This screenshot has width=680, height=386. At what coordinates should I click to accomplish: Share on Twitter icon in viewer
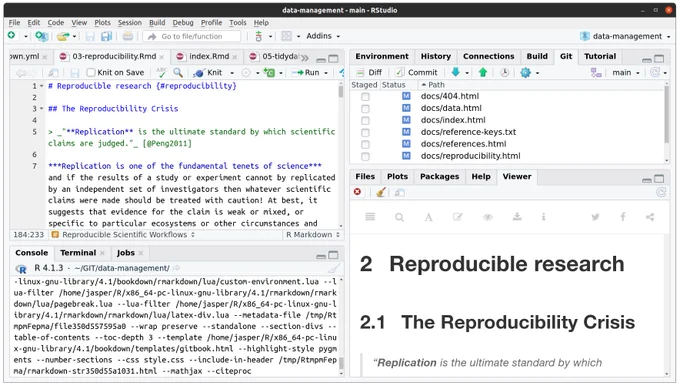595,217
